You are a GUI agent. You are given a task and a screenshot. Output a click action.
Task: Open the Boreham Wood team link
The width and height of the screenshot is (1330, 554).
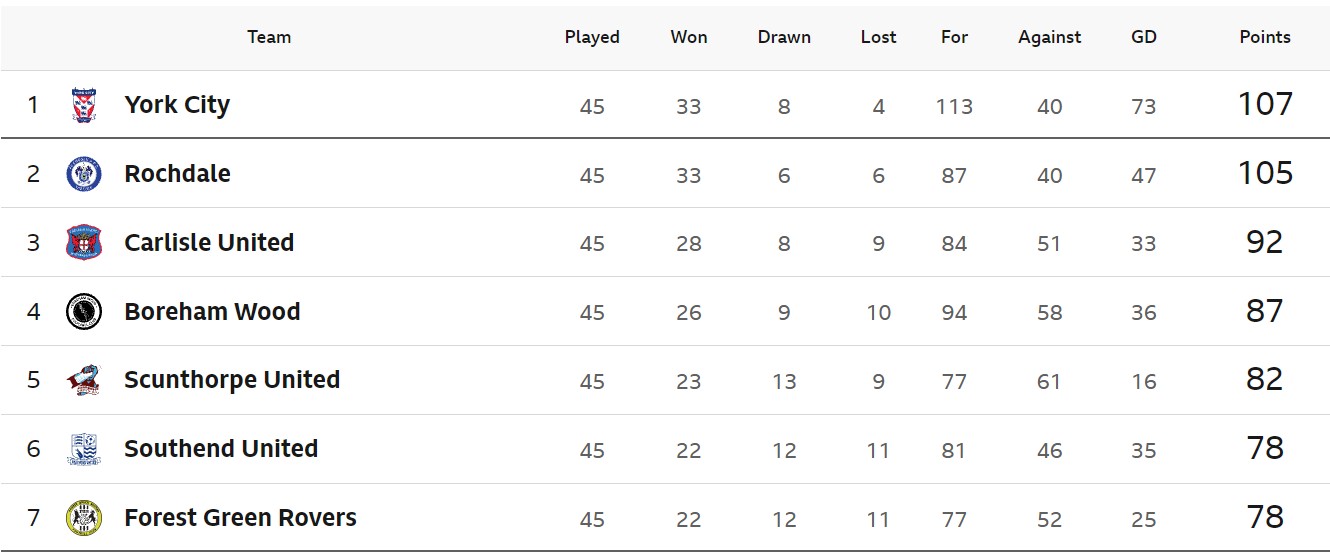coord(212,312)
